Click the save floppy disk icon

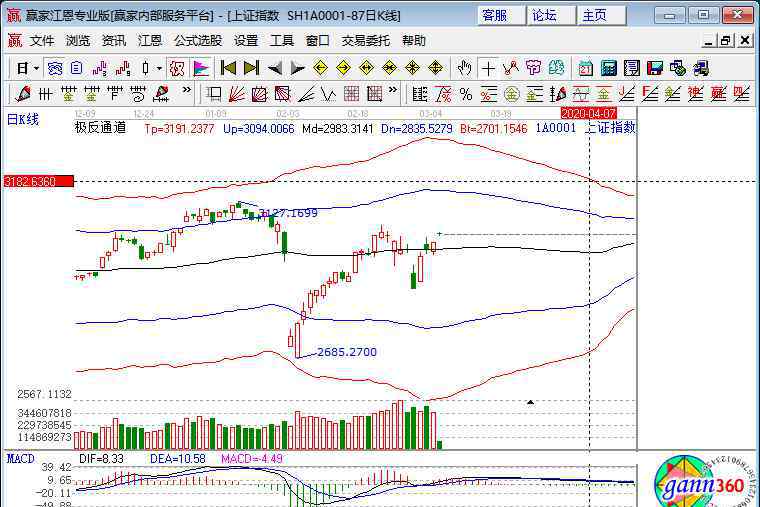click(x=655, y=68)
